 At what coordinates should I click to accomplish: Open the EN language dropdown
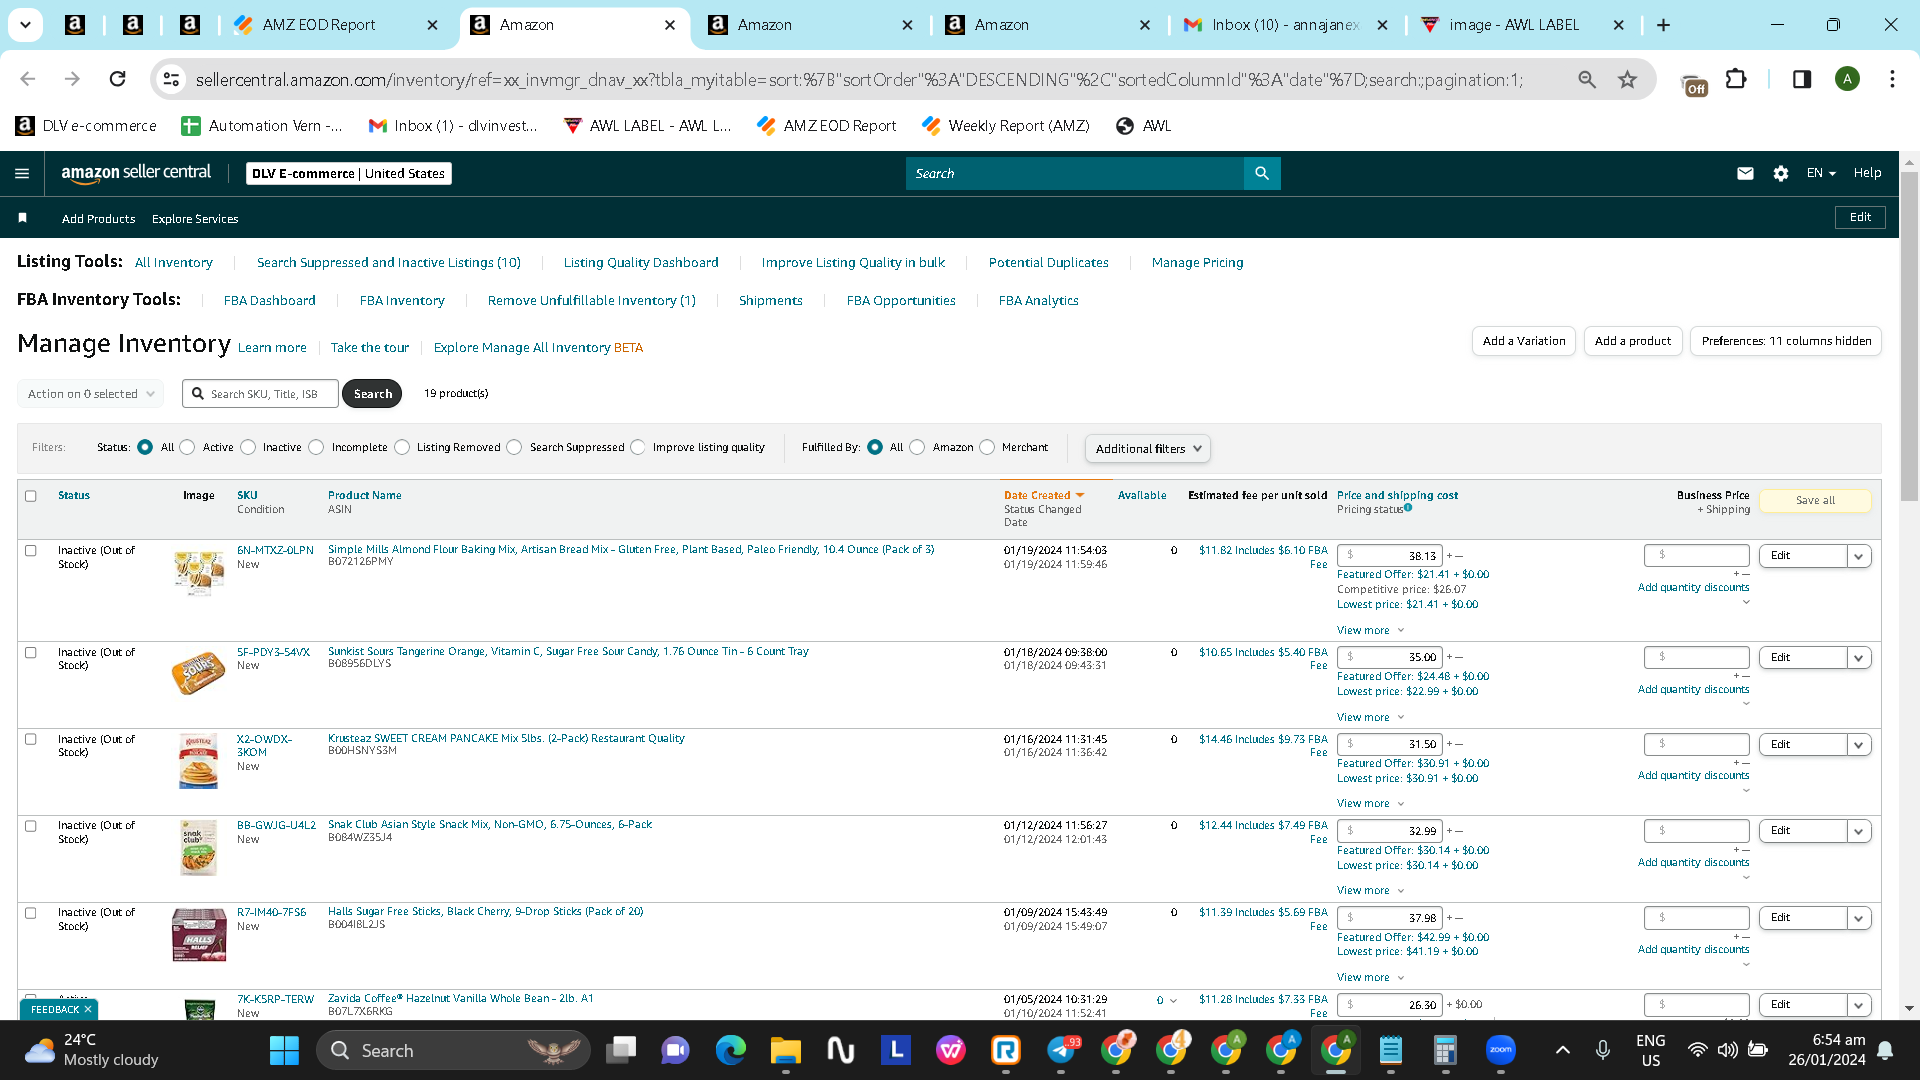1821,173
